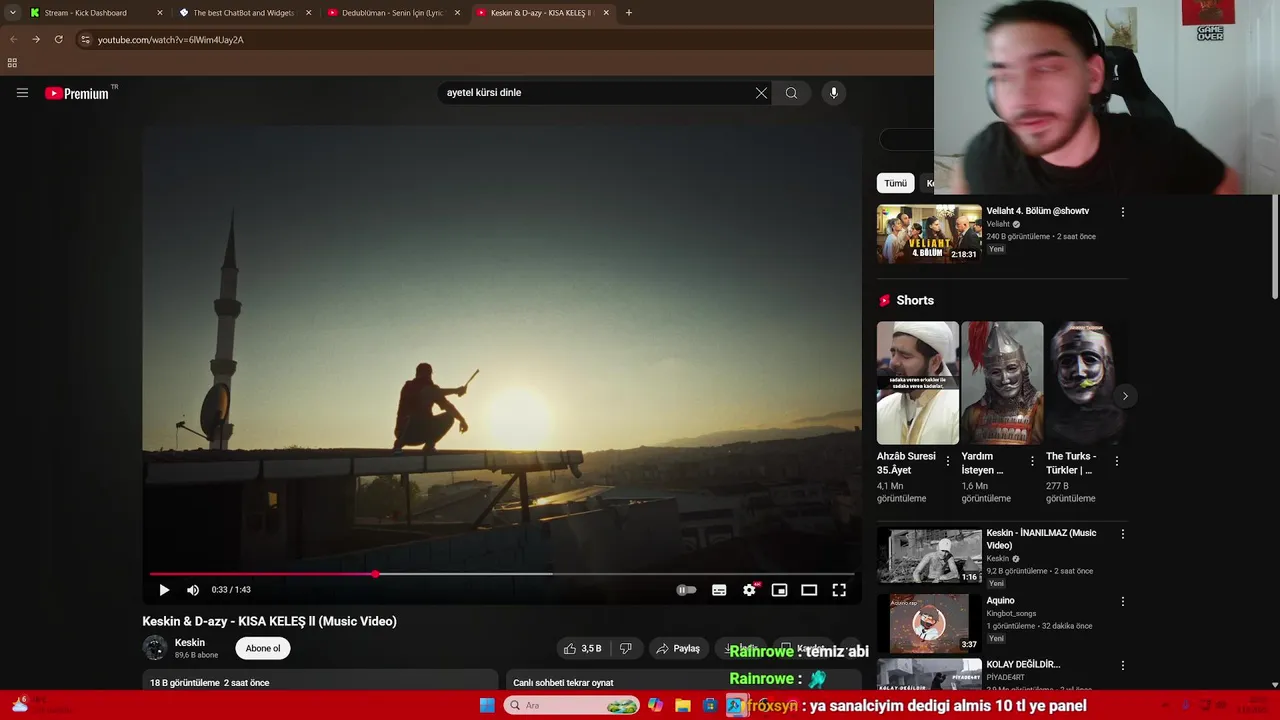Click the KOLAY DEĞİLDİR... video title

(x=1023, y=664)
